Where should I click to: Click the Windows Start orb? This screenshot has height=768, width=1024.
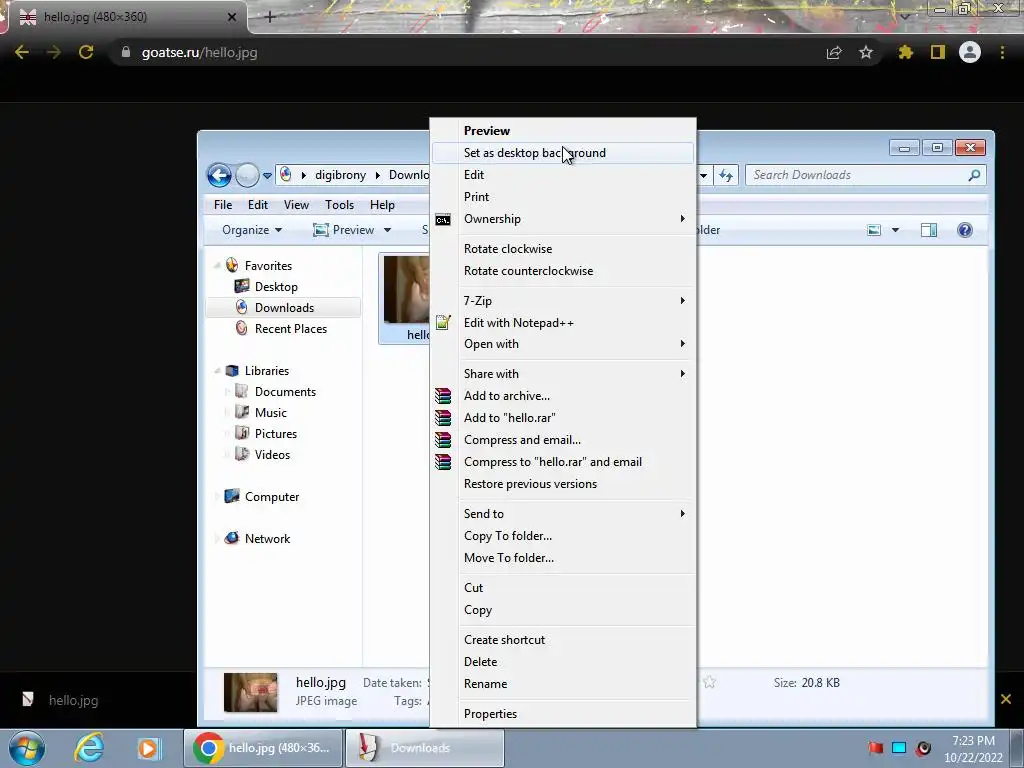click(x=27, y=748)
